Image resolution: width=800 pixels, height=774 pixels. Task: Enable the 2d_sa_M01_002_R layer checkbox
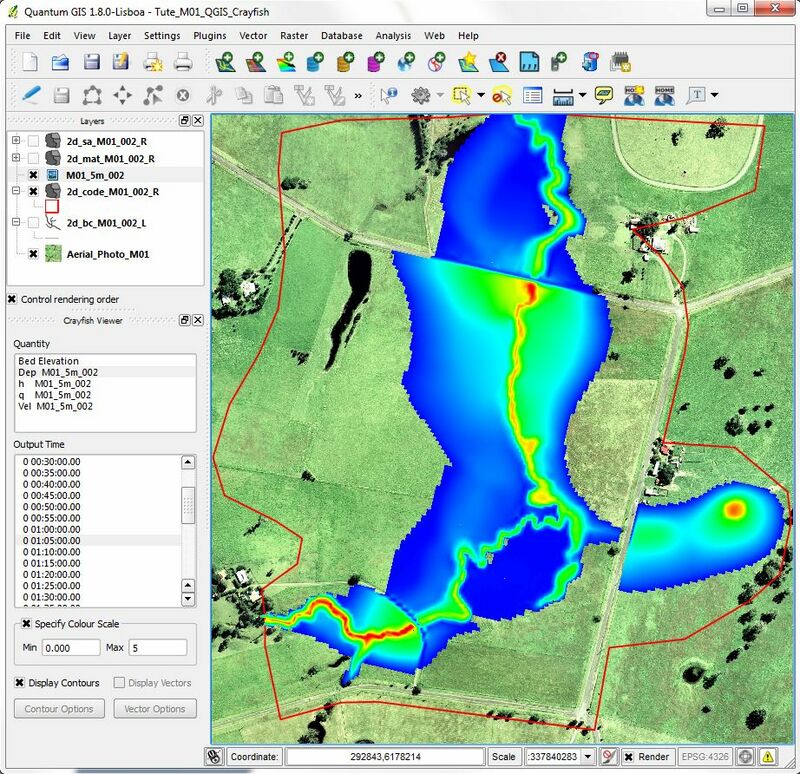[33, 142]
